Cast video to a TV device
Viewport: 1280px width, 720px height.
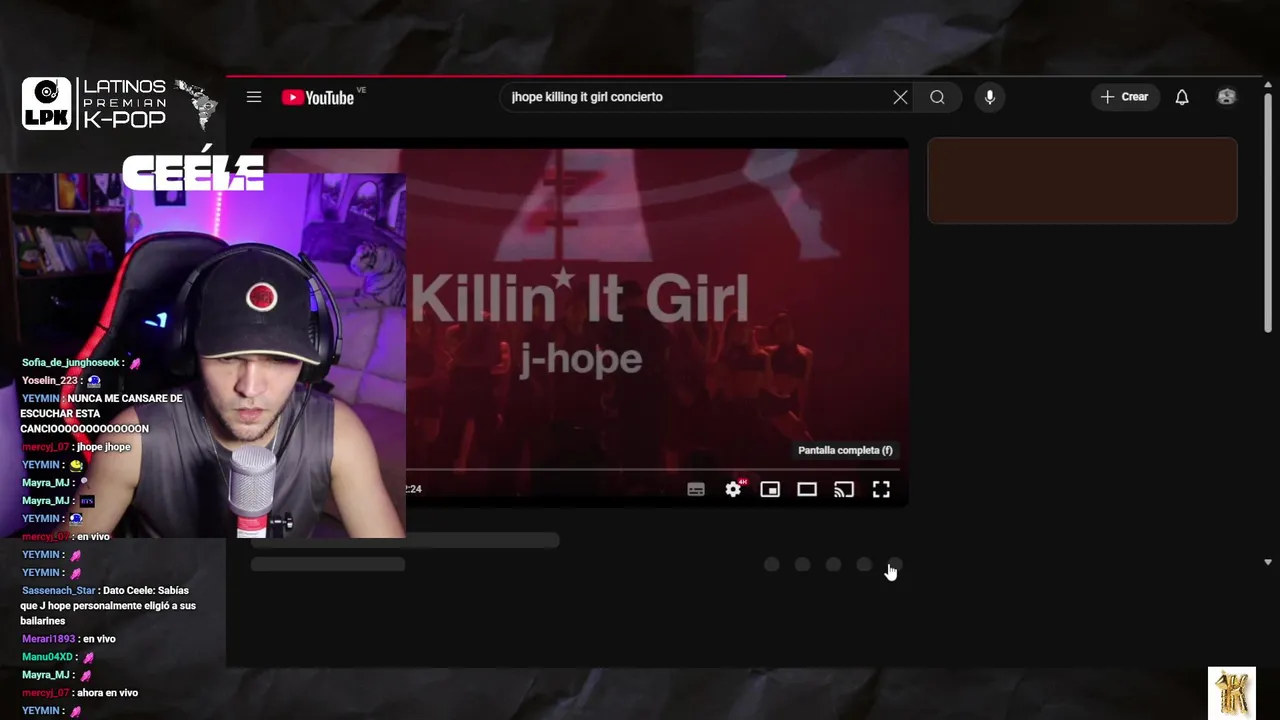844,489
